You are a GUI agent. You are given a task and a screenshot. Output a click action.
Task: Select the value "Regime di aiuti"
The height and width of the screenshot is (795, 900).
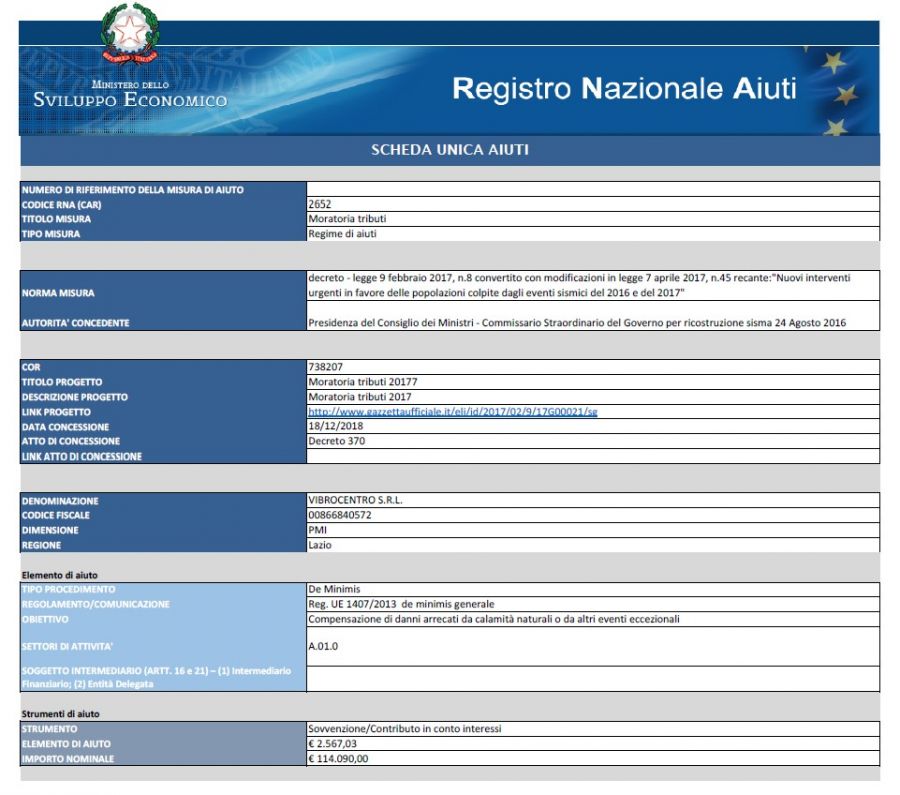pyautogui.click(x=343, y=234)
